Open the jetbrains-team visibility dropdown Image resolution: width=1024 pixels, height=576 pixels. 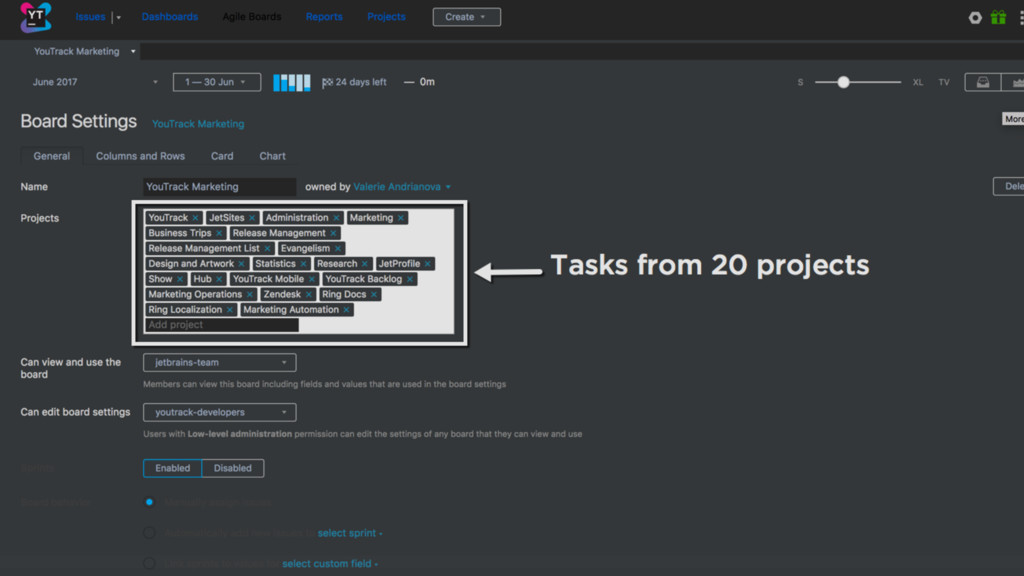[x=219, y=362]
